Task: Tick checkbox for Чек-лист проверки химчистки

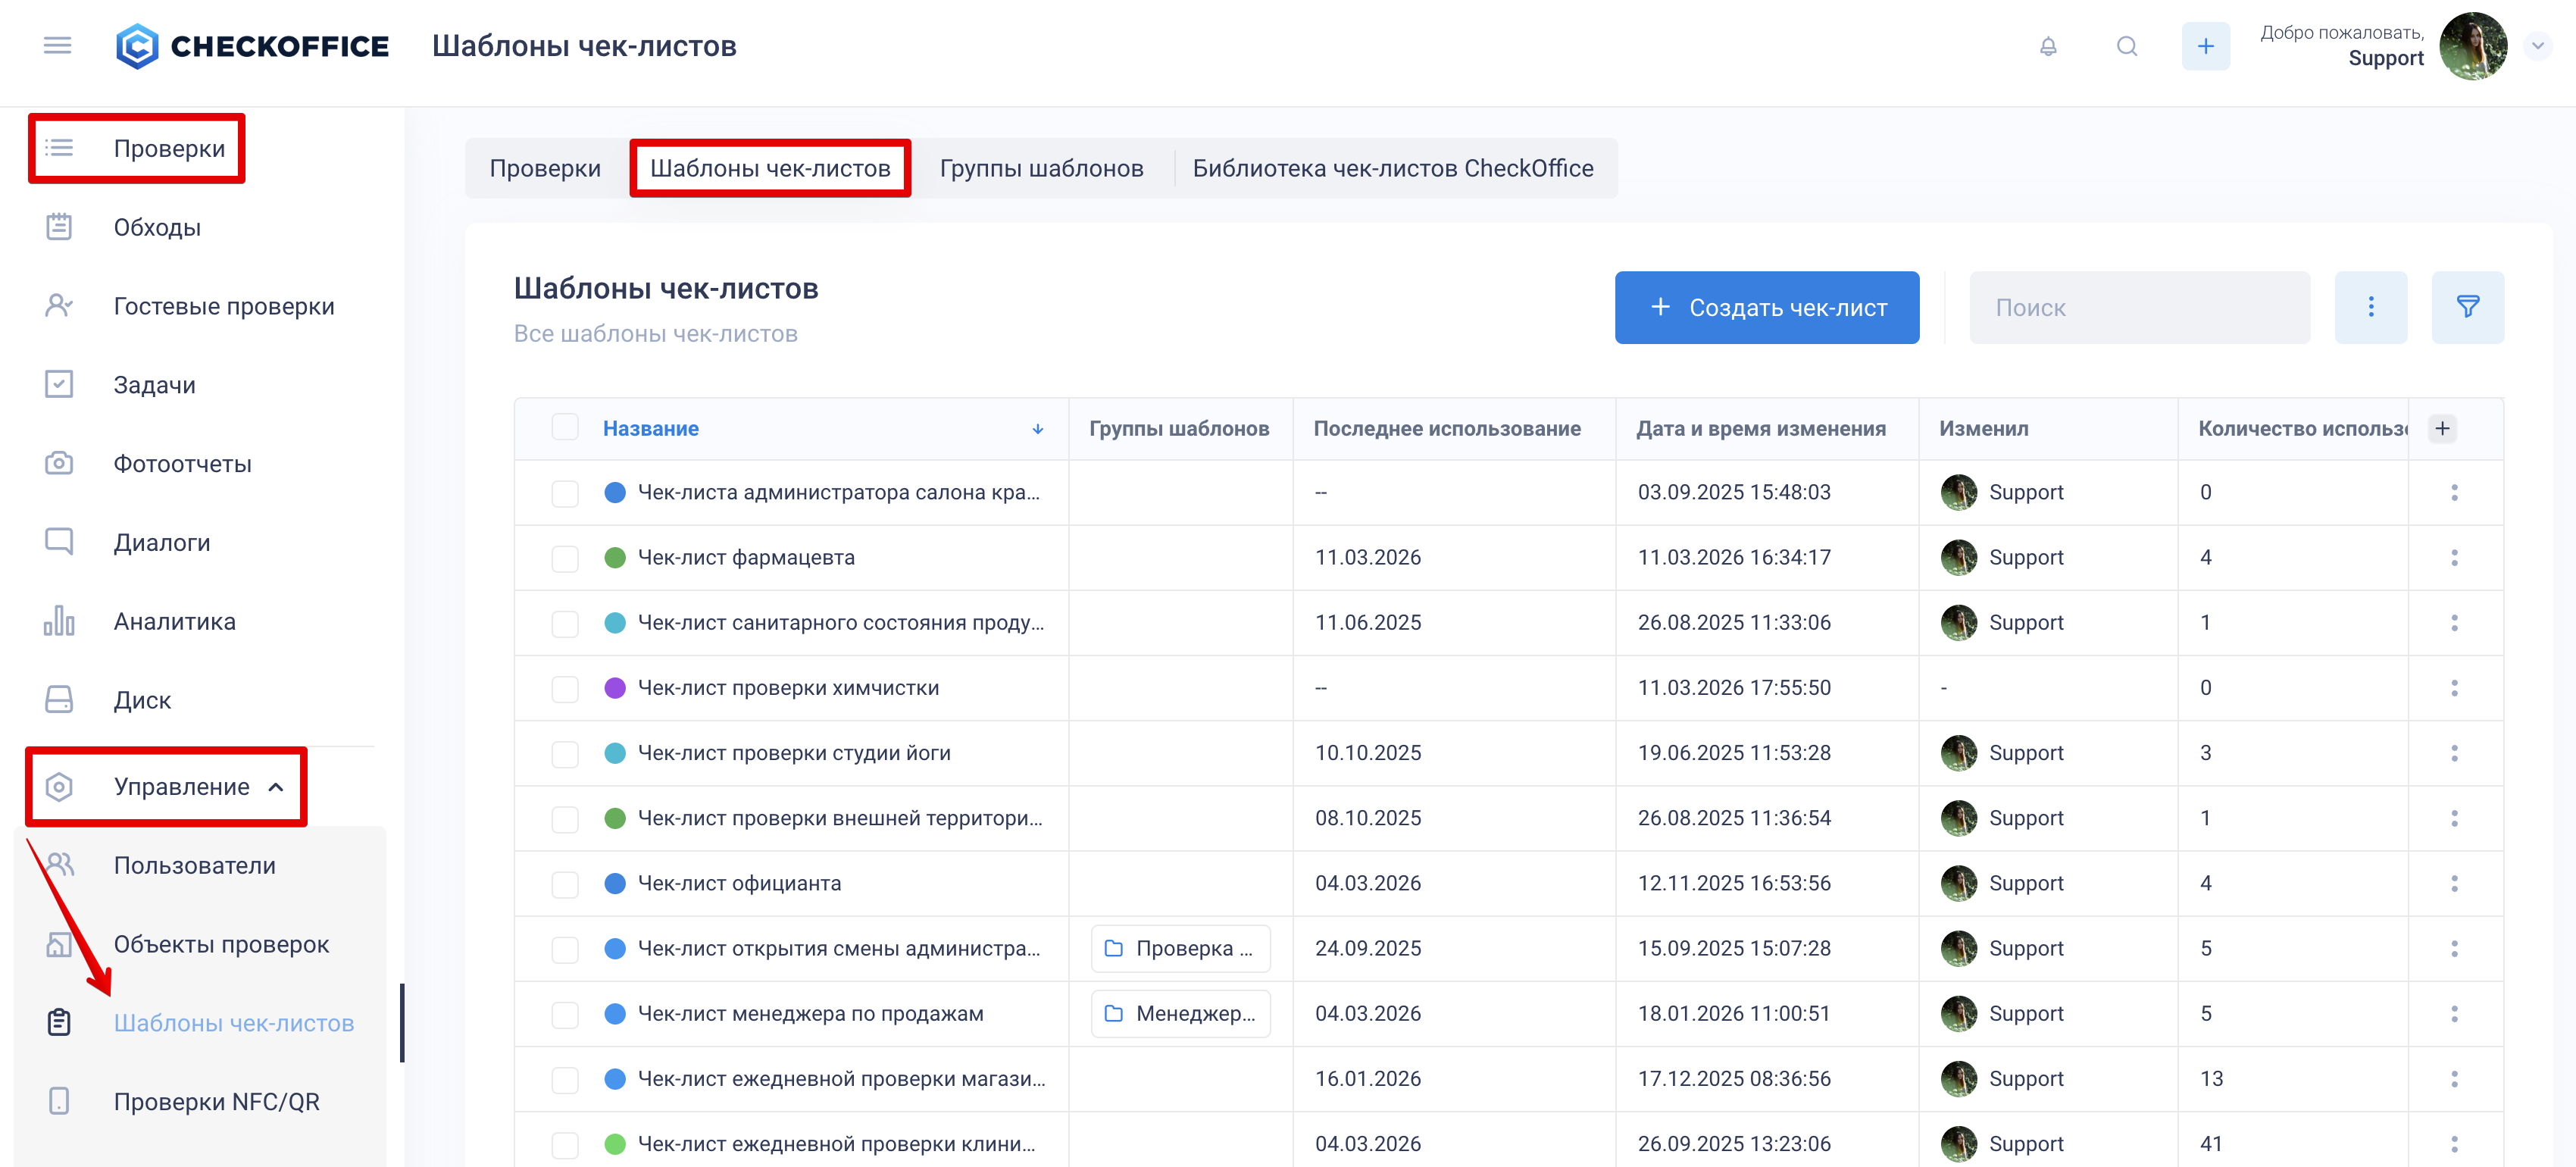Action: (x=565, y=688)
